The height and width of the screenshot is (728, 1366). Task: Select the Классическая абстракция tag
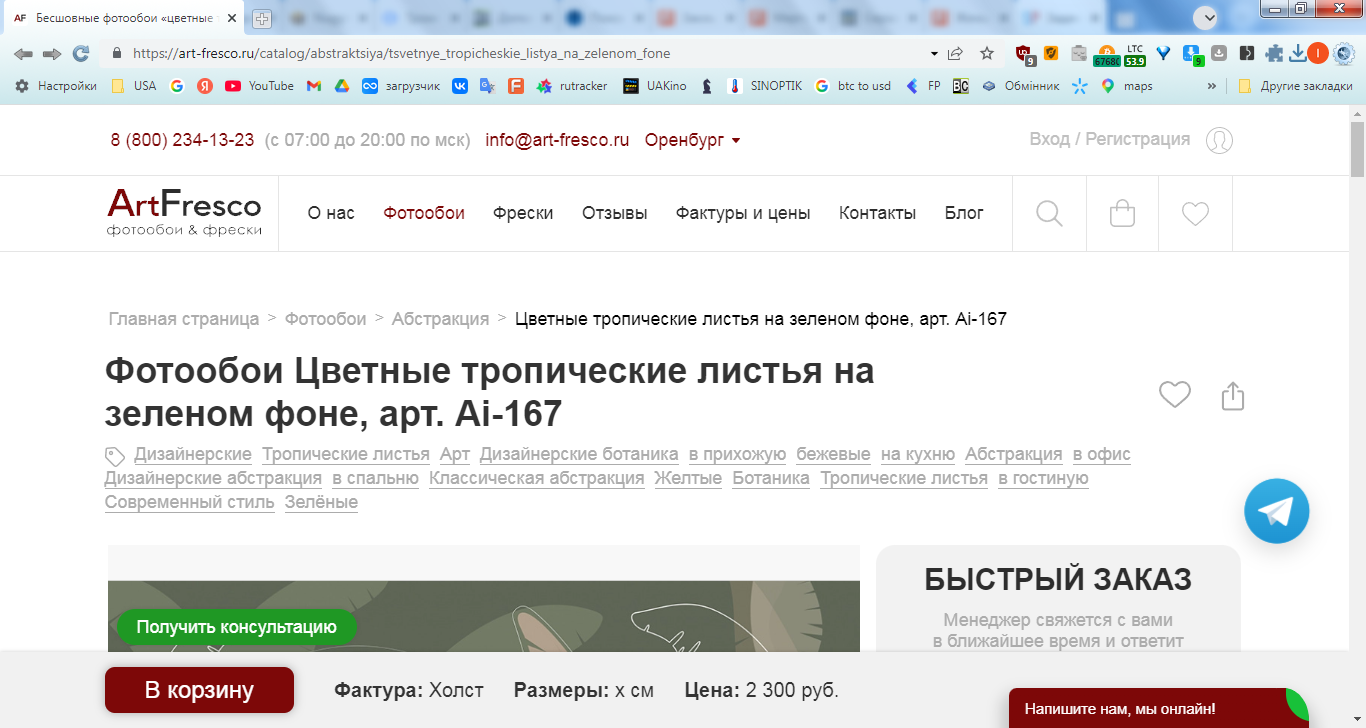tap(536, 479)
